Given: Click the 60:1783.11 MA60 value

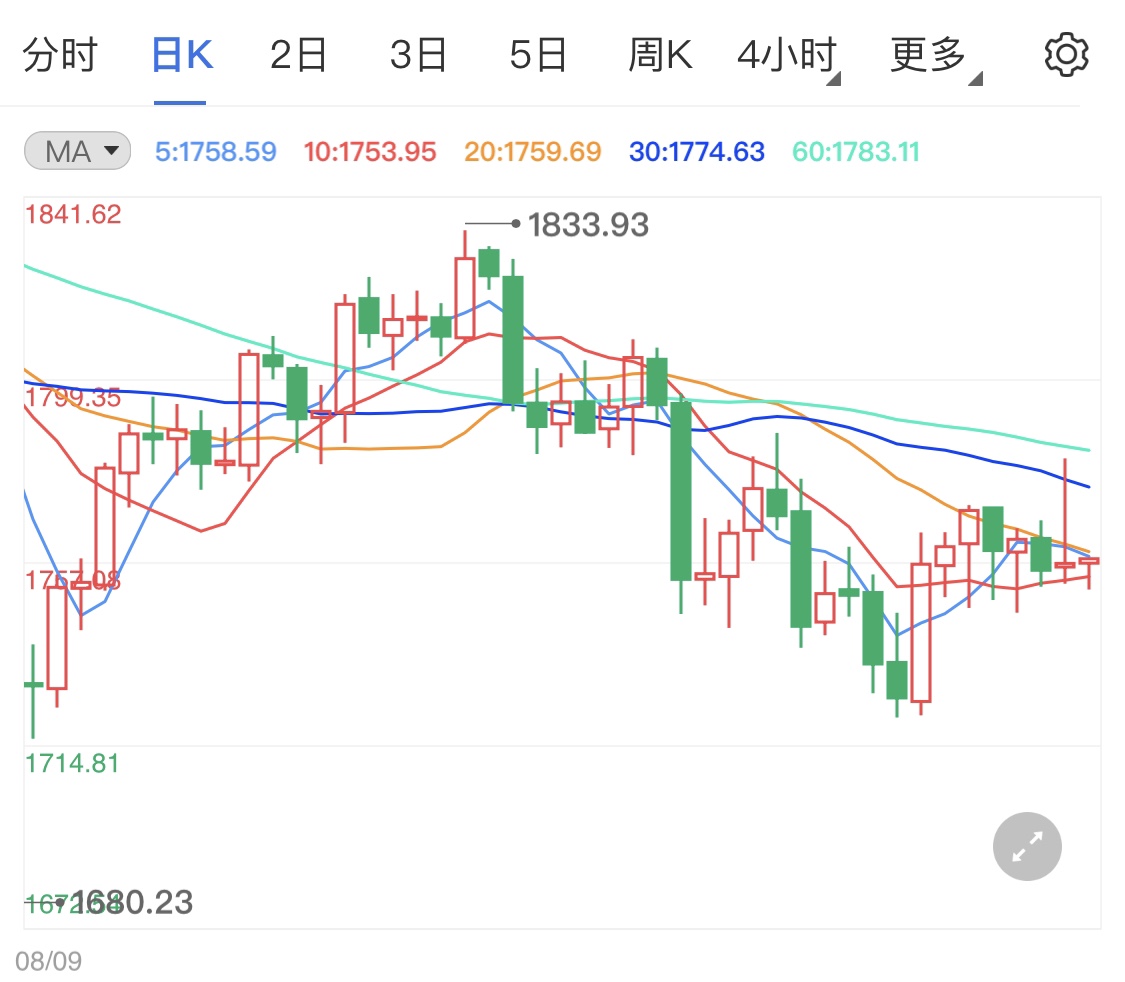Looking at the screenshot, I should click(855, 152).
